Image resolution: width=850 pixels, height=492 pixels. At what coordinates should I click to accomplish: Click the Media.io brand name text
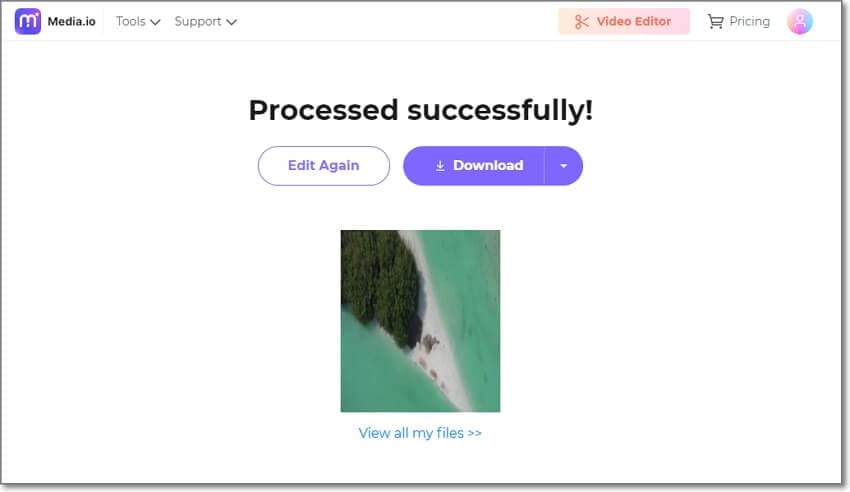tap(72, 22)
